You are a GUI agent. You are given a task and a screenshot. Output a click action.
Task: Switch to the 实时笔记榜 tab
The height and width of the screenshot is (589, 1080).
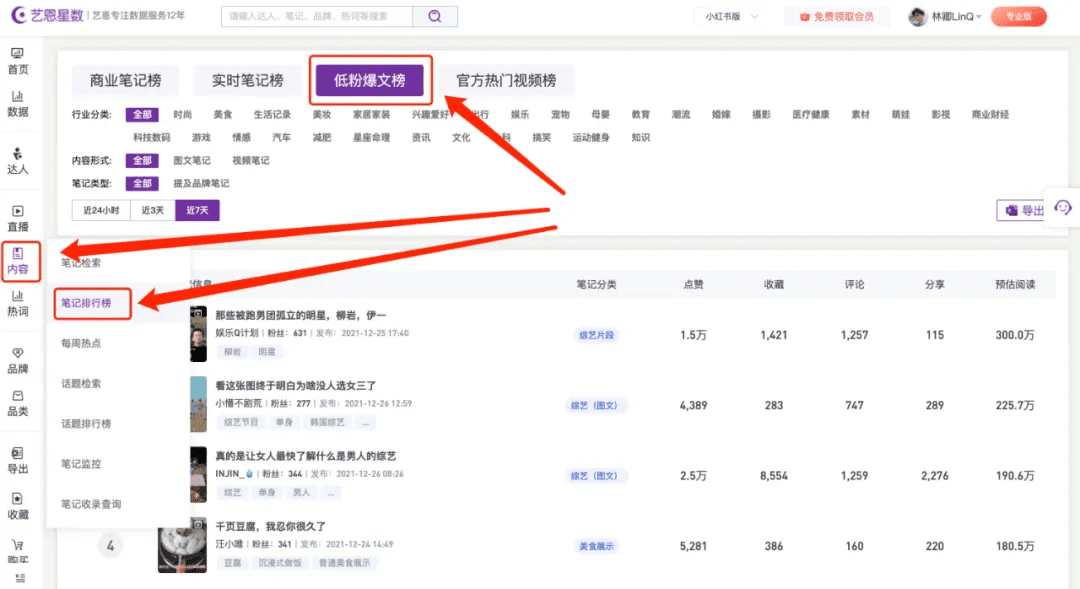pyautogui.click(x=247, y=81)
